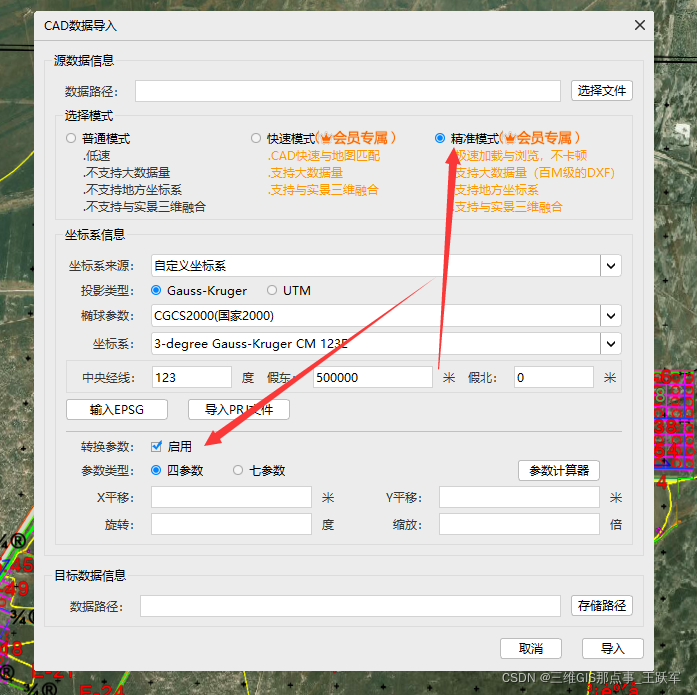Click the 中央经线 input field
697x695 pixels.
coord(191,378)
